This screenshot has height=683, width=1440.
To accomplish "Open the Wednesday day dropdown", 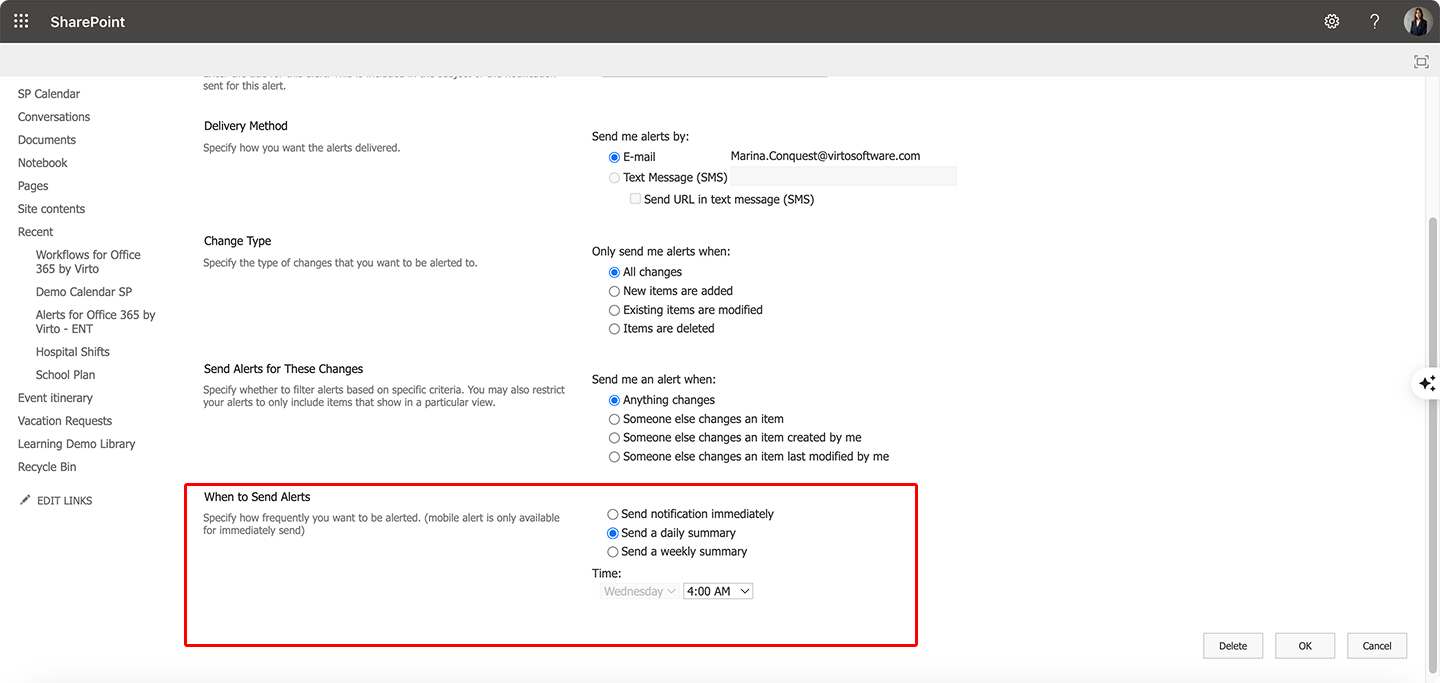I will coord(639,590).
